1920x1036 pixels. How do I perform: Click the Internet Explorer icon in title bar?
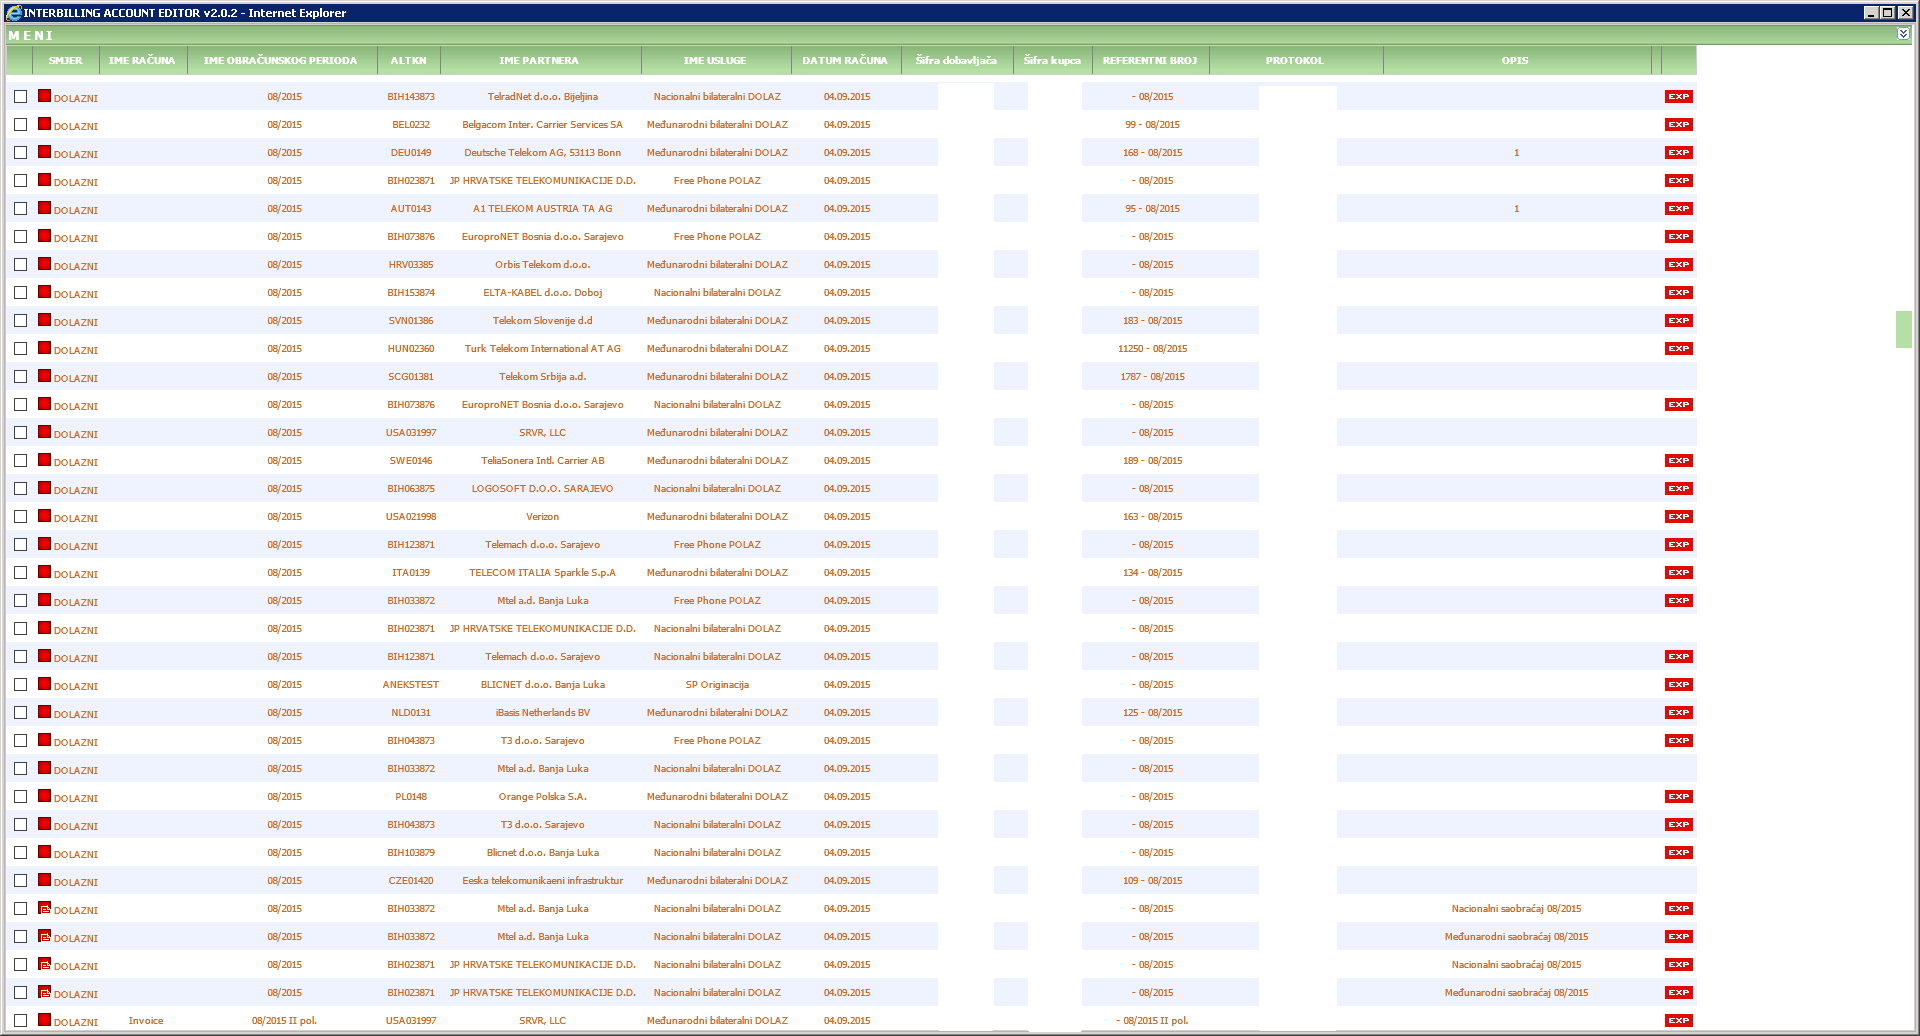[x=13, y=13]
